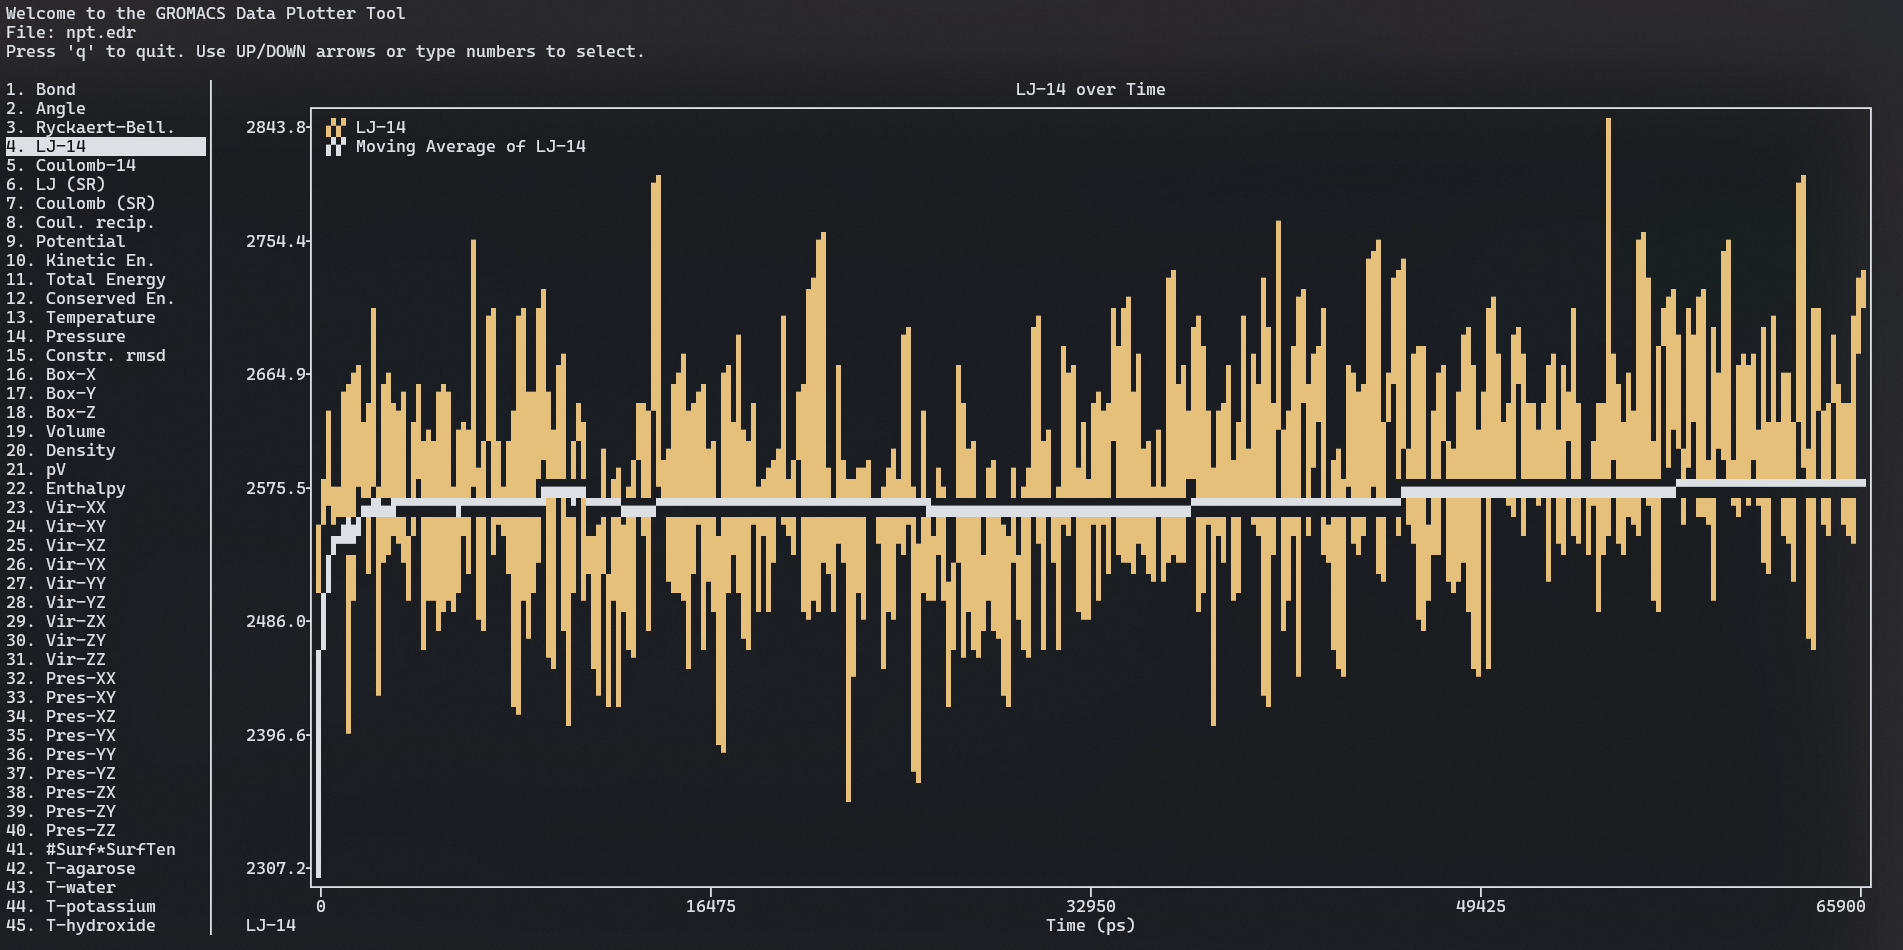
Task: Select Vir-ZZ in the list
Action: [x=56, y=659]
